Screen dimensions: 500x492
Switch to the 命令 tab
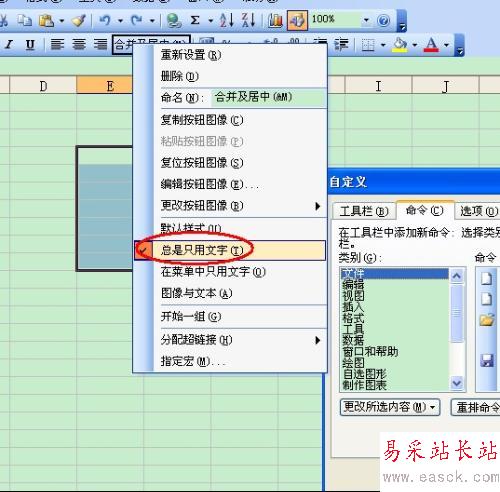pos(425,210)
